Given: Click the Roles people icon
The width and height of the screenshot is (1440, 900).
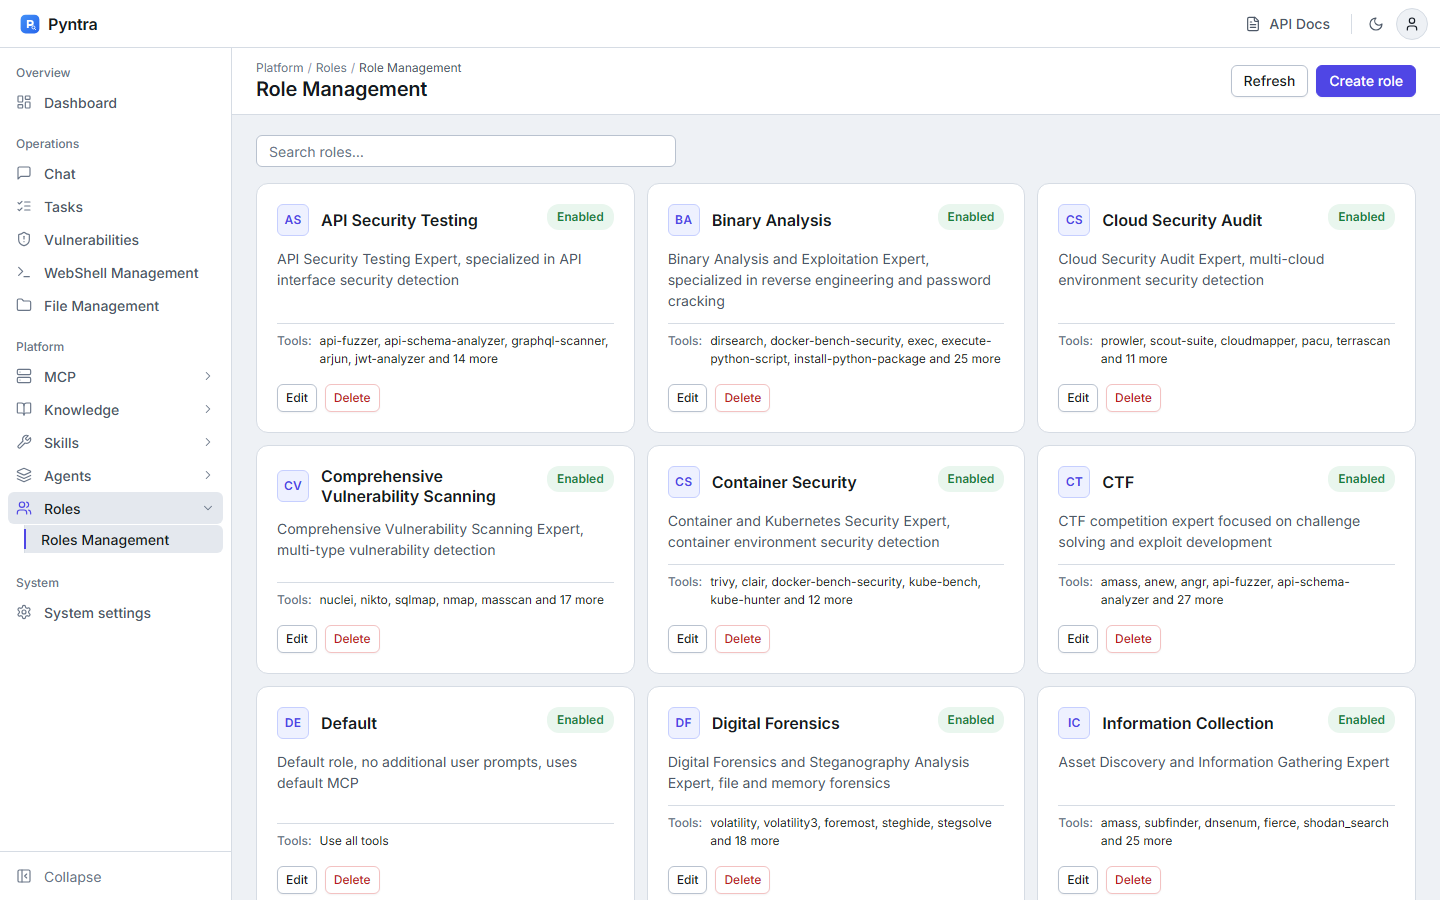Looking at the screenshot, I should (x=24, y=509).
